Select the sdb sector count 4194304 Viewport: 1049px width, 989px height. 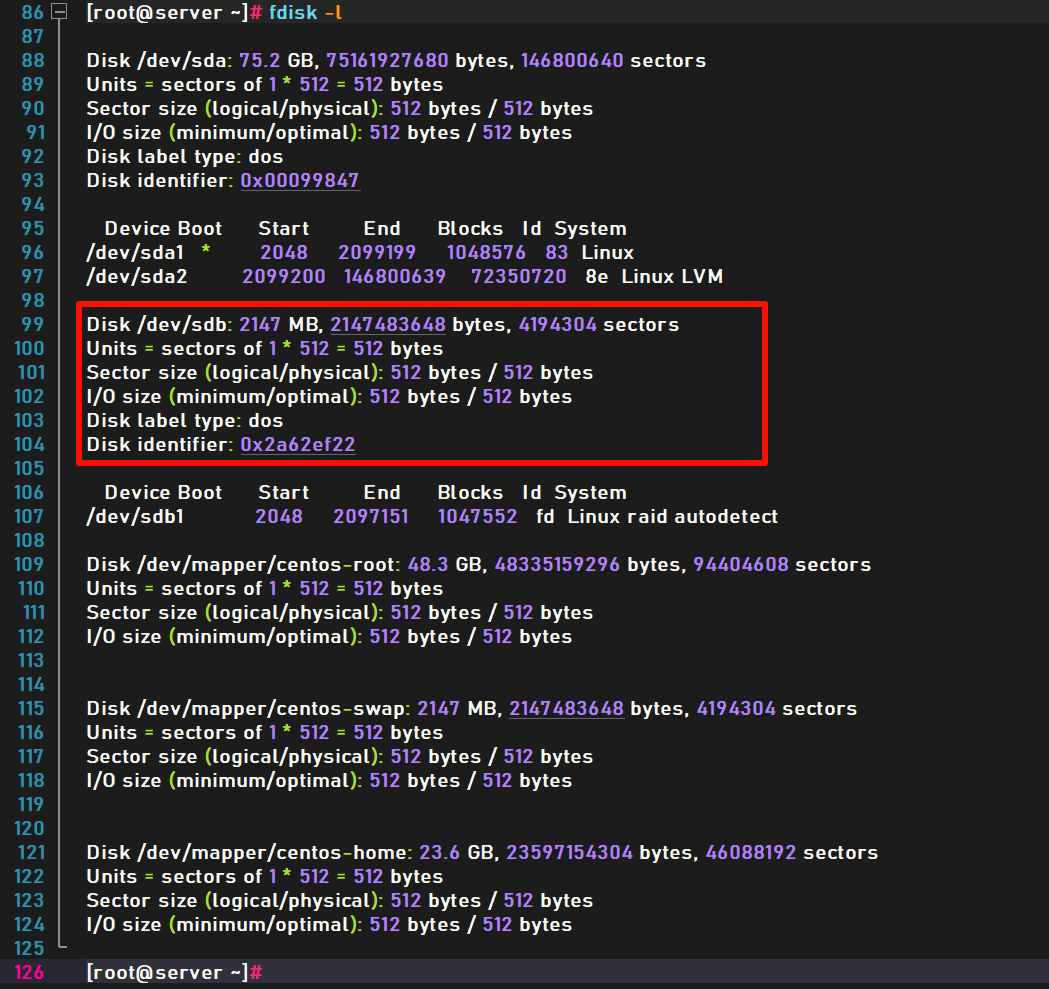[x=557, y=325]
